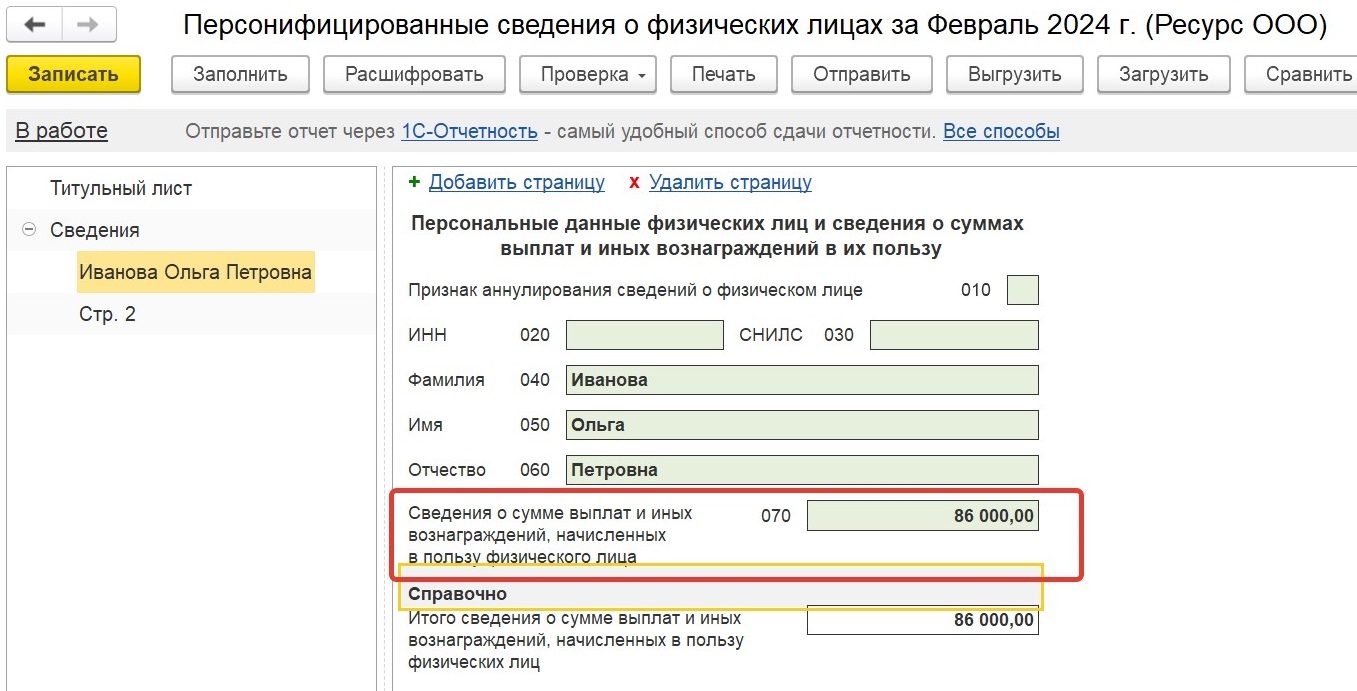The height and width of the screenshot is (691, 1357).
Task: Click the ИНН input field 020
Action: click(644, 335)
